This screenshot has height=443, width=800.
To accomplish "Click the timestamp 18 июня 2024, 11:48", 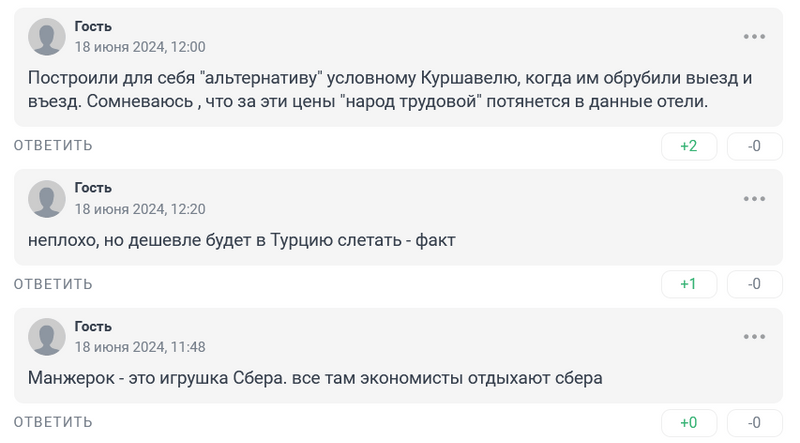I will tap(140, 347).
